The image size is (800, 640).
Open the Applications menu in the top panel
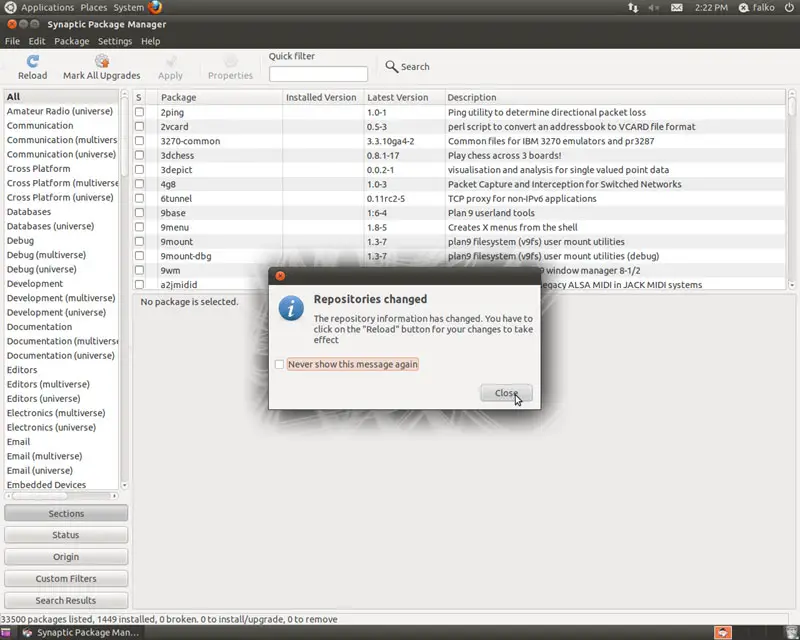point(47,8)
